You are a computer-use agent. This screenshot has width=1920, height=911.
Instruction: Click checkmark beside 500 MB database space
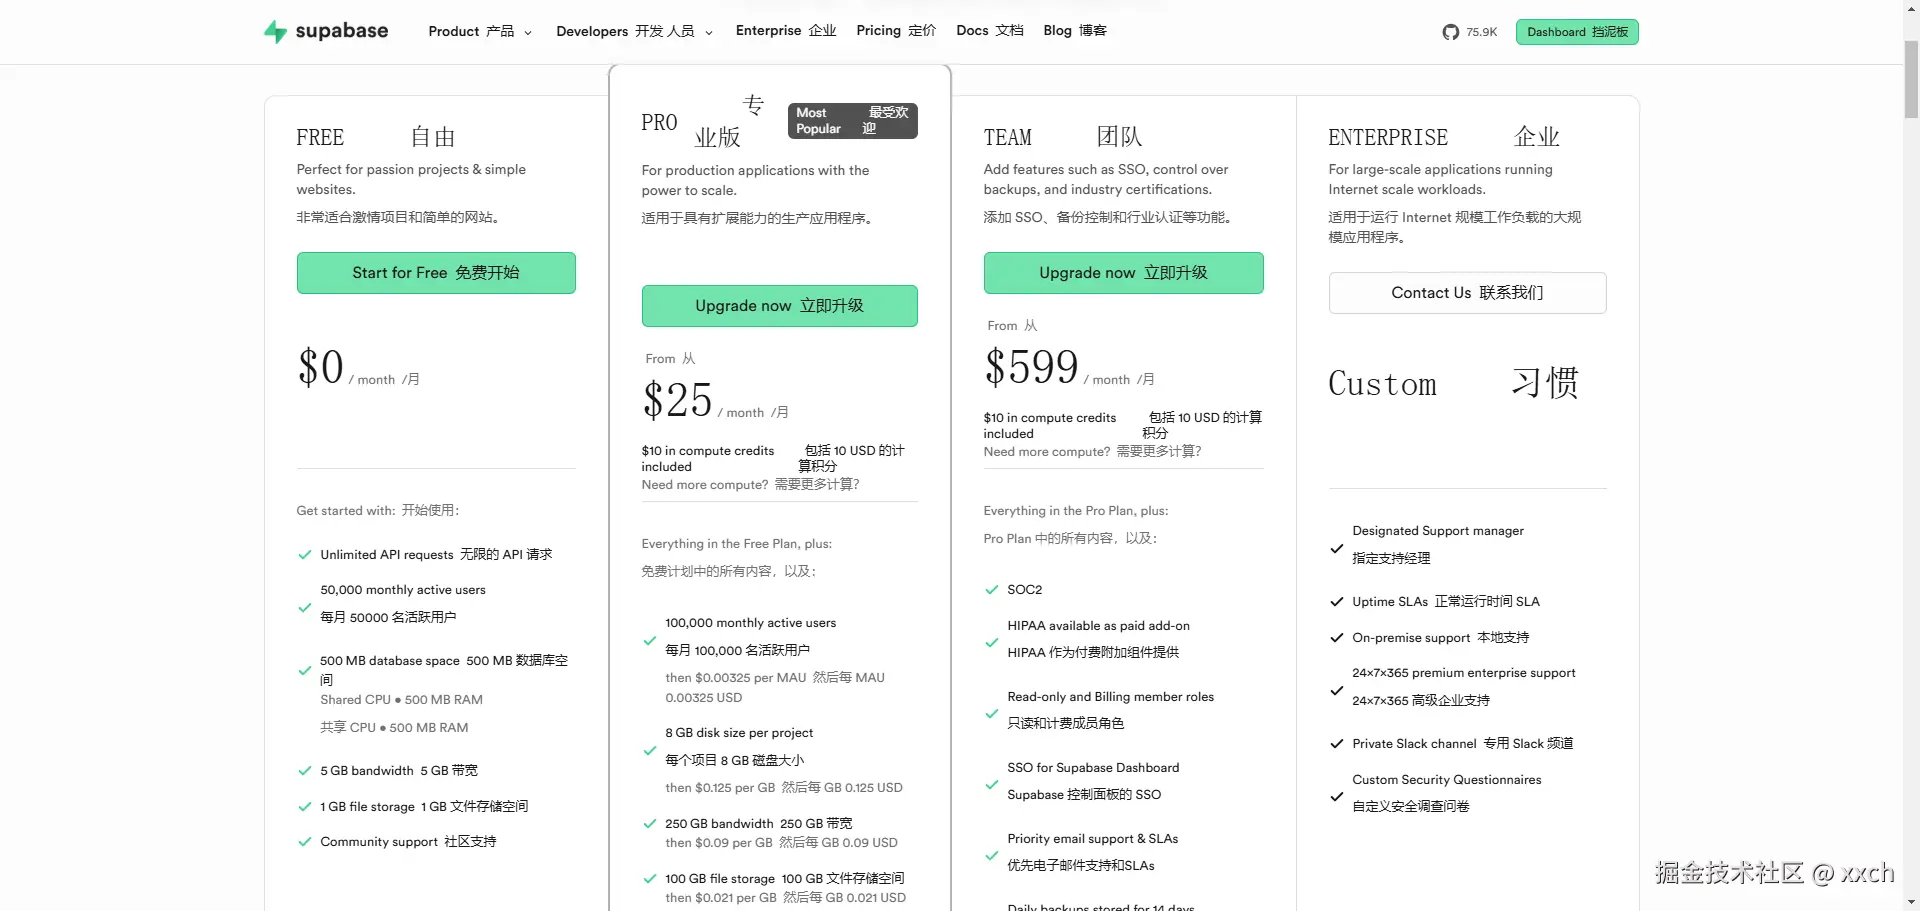point(305,671)
